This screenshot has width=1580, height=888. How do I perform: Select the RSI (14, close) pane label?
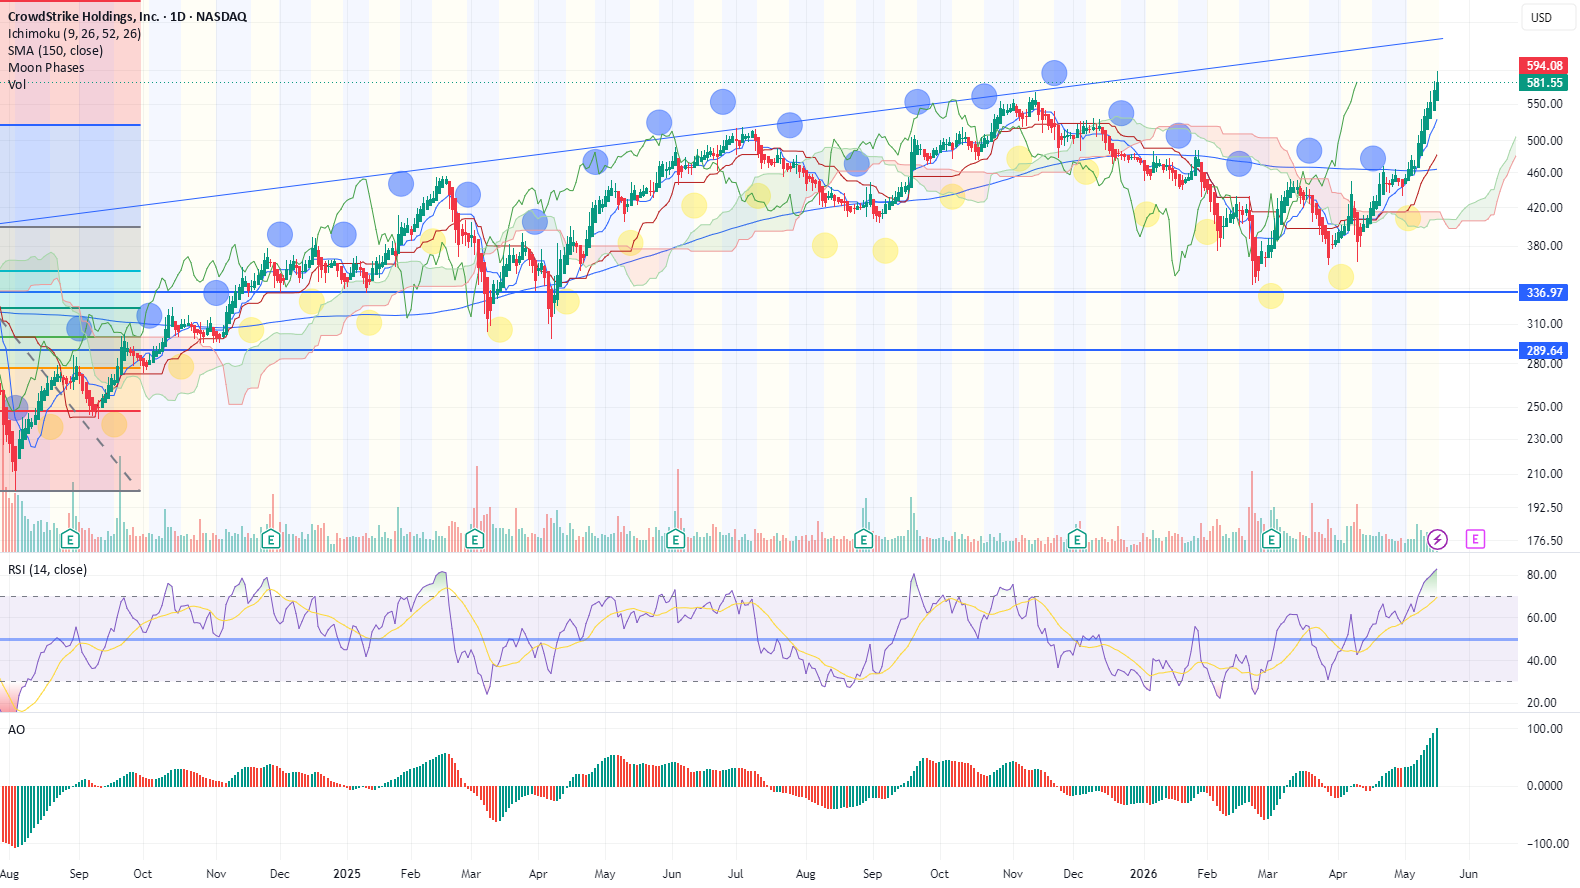(47, 569)
